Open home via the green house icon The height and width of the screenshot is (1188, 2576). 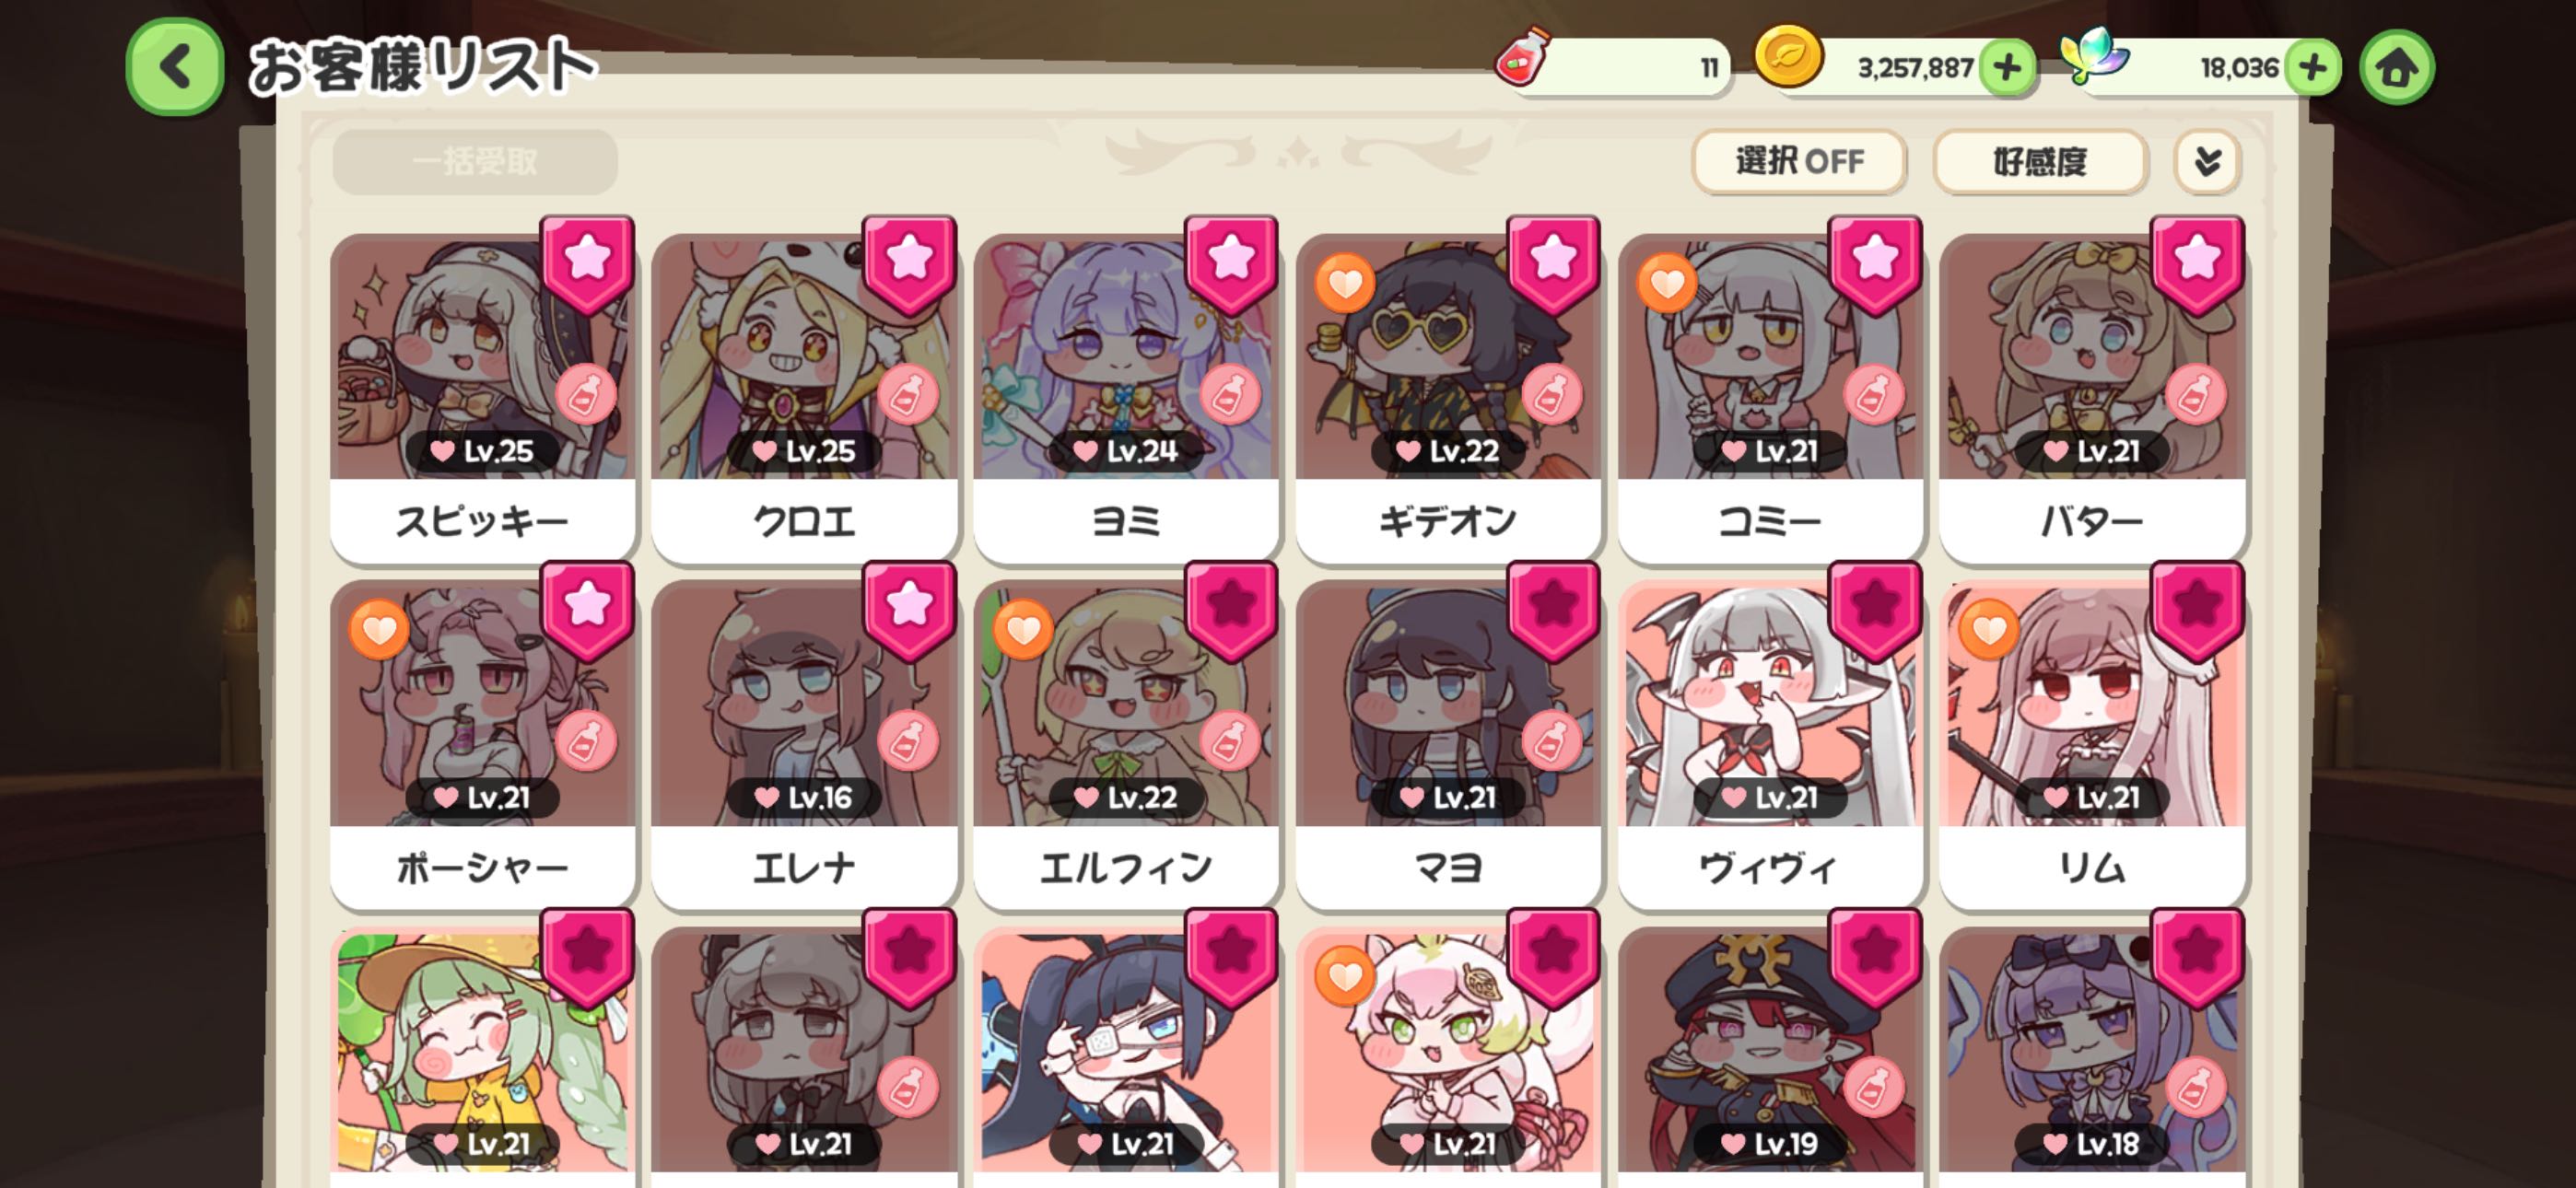point(2396,68)
